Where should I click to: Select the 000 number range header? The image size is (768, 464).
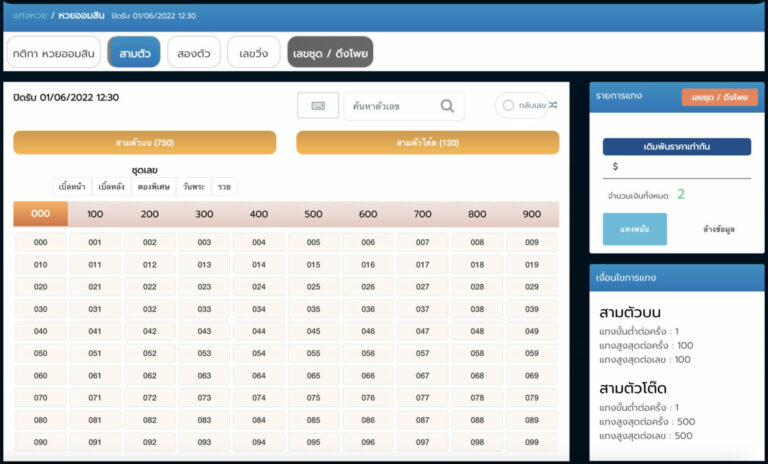coord(40,214)
